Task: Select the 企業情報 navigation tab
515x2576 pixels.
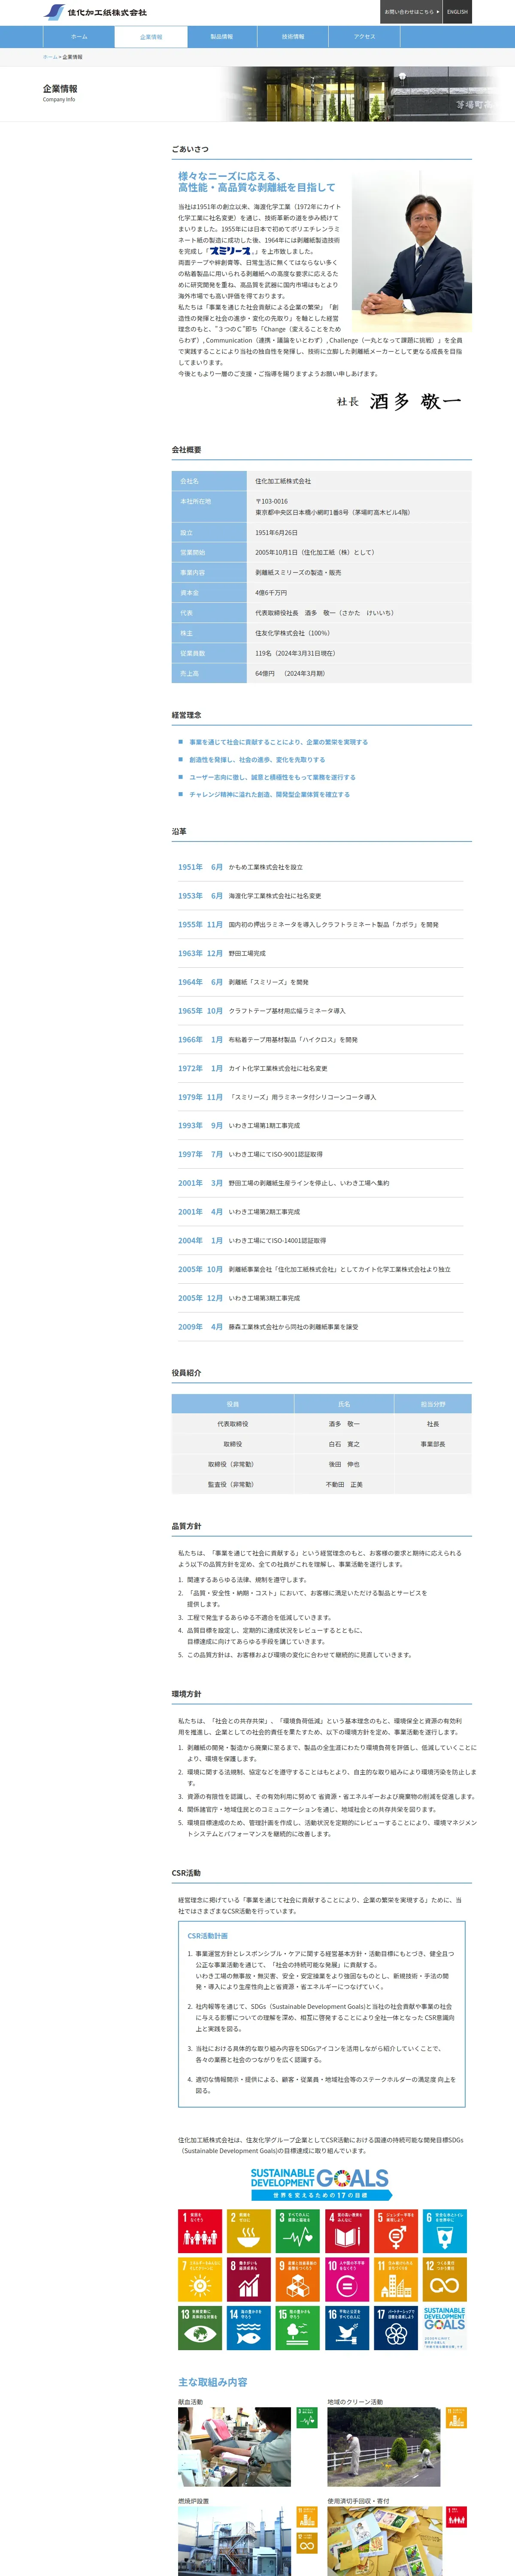Action: pyautogui.click(x=151, y=37)
